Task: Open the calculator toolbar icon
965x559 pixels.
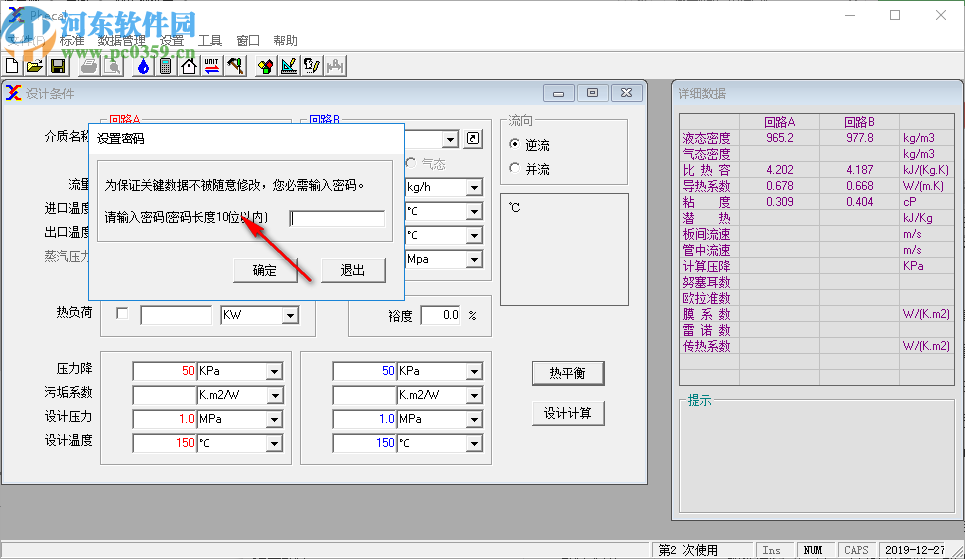Action: tap(166, 66)
